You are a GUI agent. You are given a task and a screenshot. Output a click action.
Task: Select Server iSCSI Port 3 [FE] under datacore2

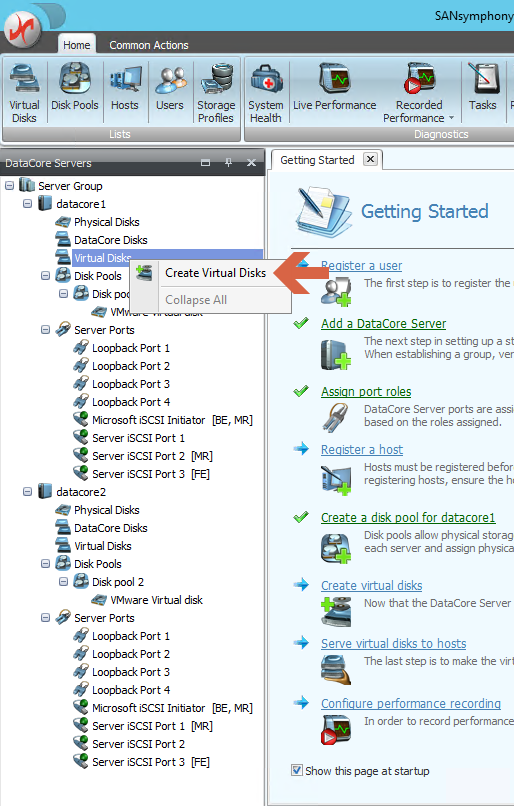point(151,762)
